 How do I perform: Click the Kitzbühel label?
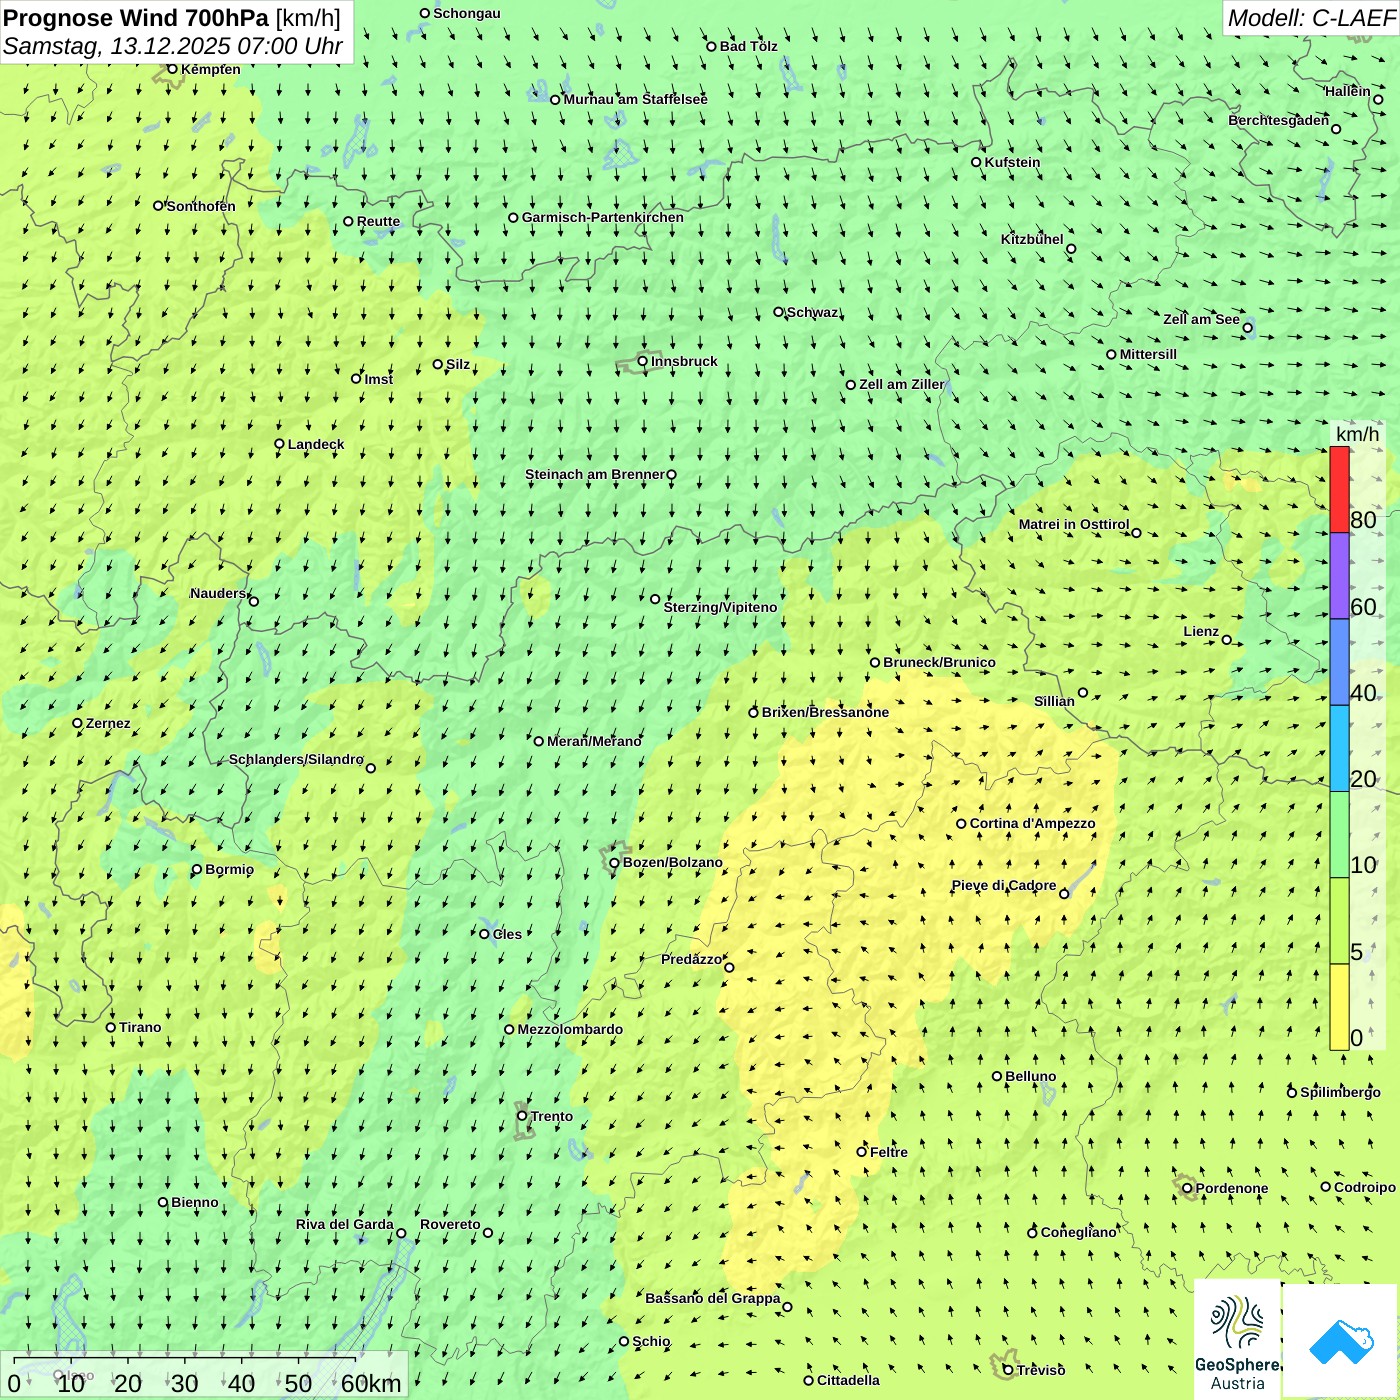pyautogui.click(x=1032, y=239)
